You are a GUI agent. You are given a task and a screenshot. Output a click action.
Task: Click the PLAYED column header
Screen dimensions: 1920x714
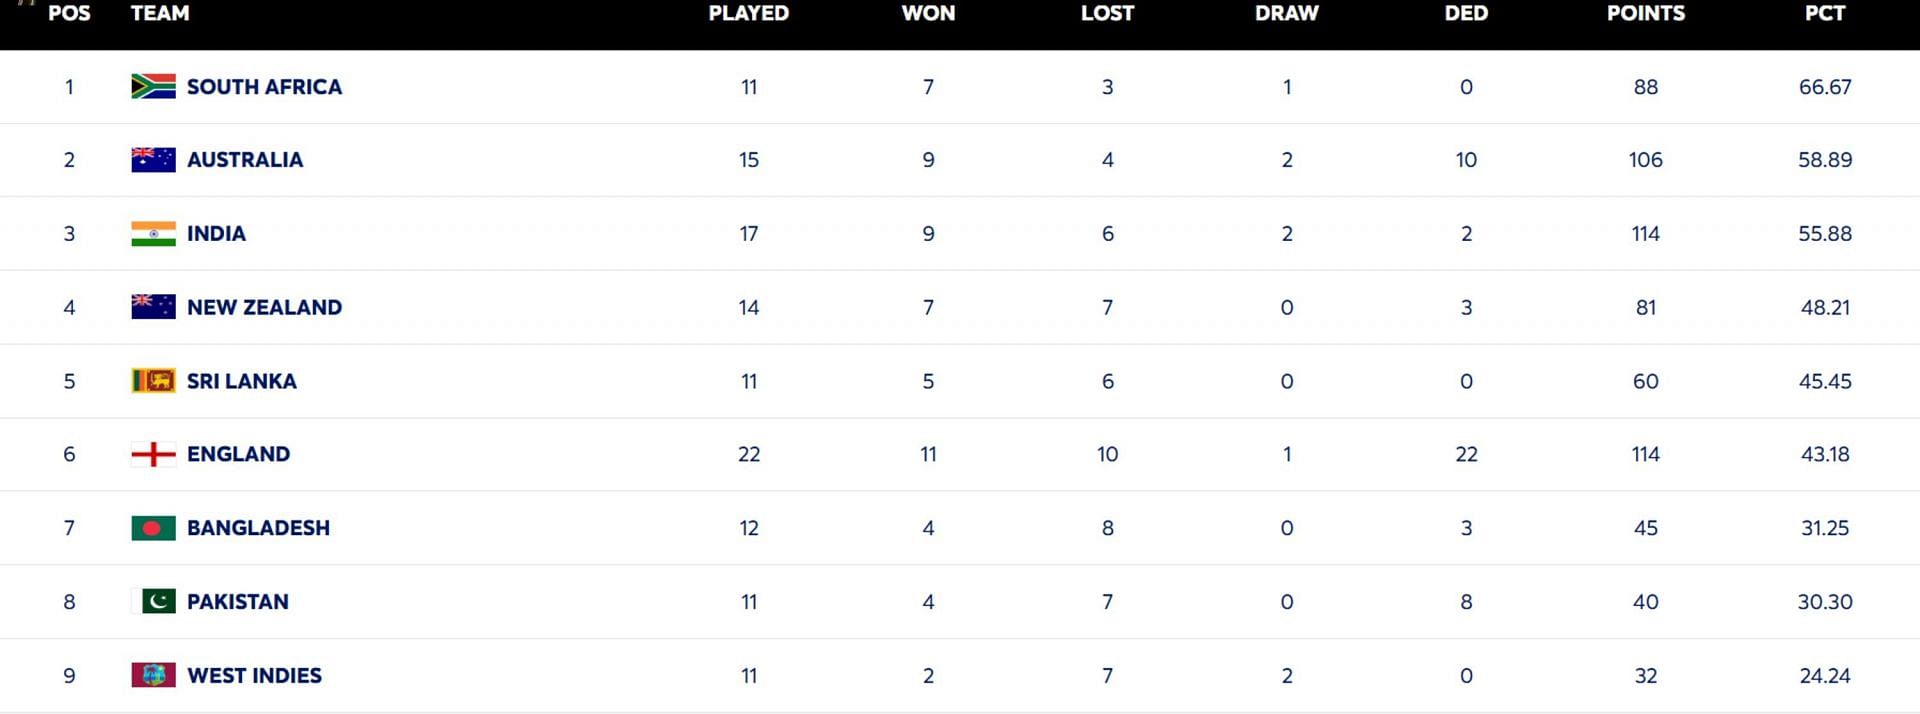749,13
